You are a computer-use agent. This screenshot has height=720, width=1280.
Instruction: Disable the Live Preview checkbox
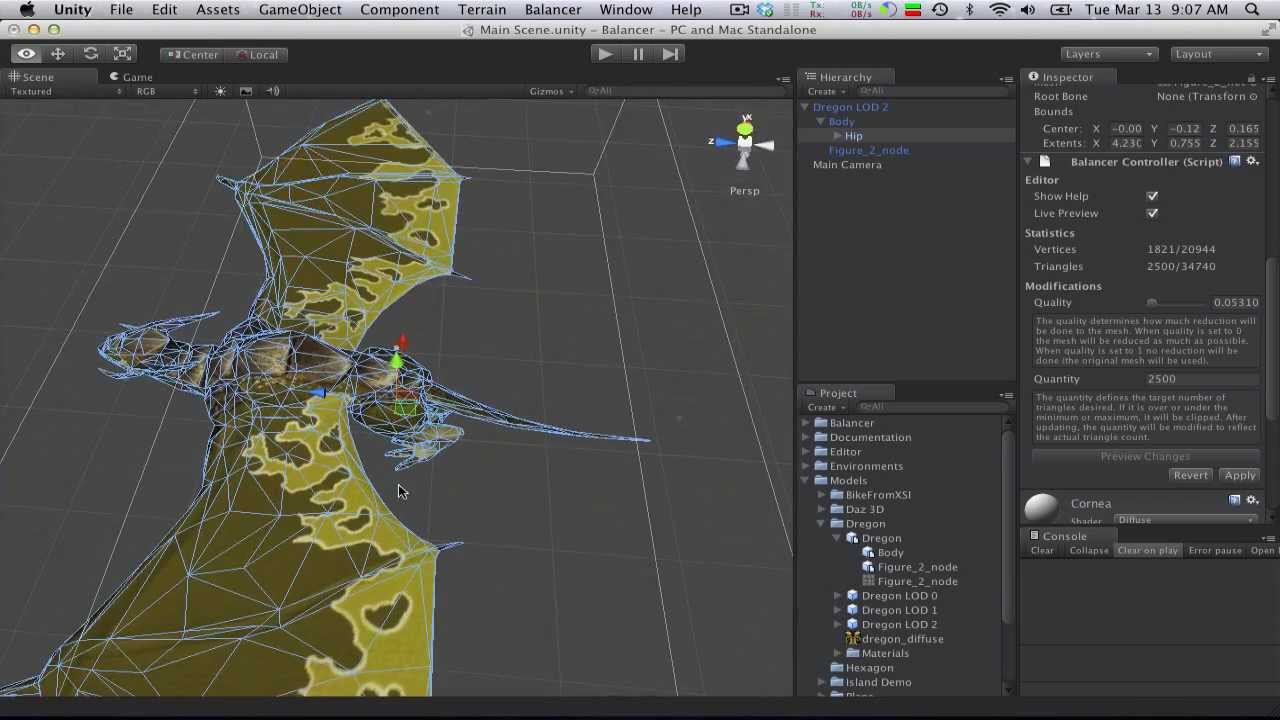(1152, 213)
